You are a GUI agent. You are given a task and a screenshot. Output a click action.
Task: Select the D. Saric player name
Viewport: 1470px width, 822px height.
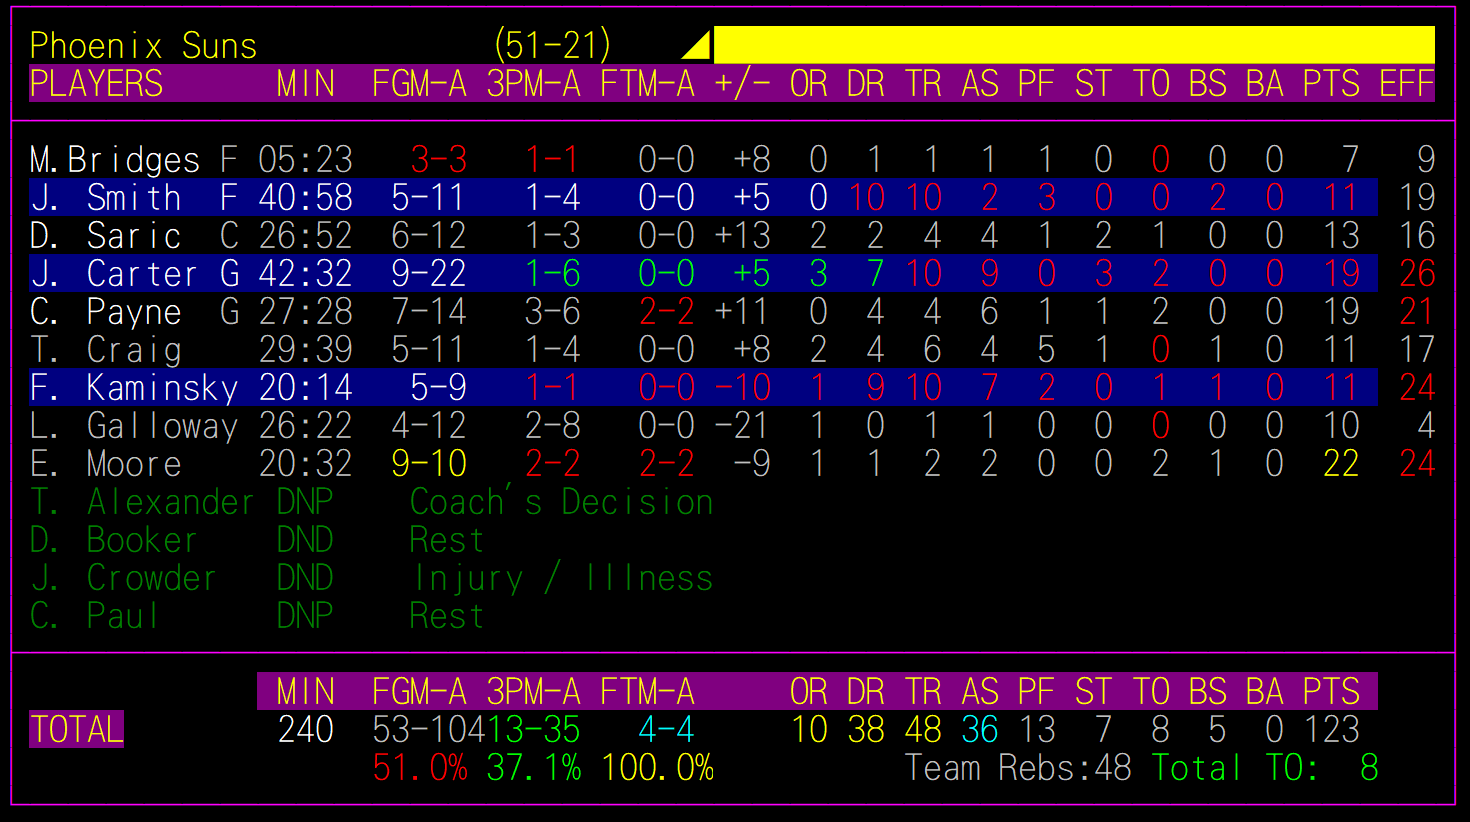106,236
